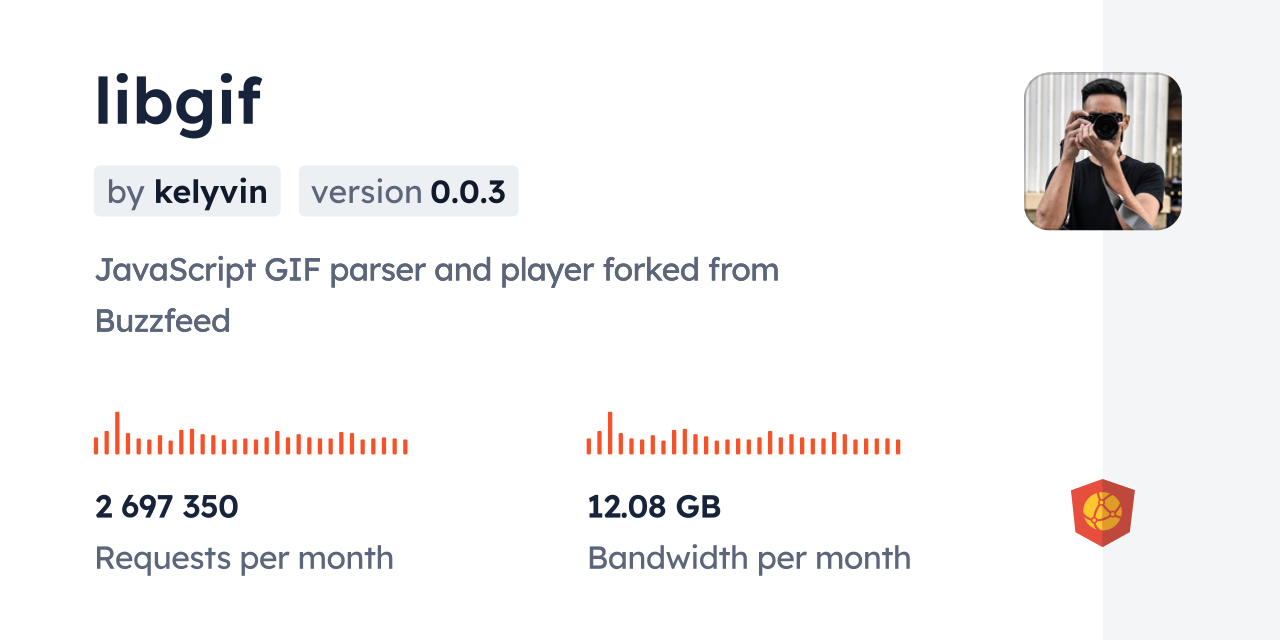Click the "2 697 350" requests count

166,507
